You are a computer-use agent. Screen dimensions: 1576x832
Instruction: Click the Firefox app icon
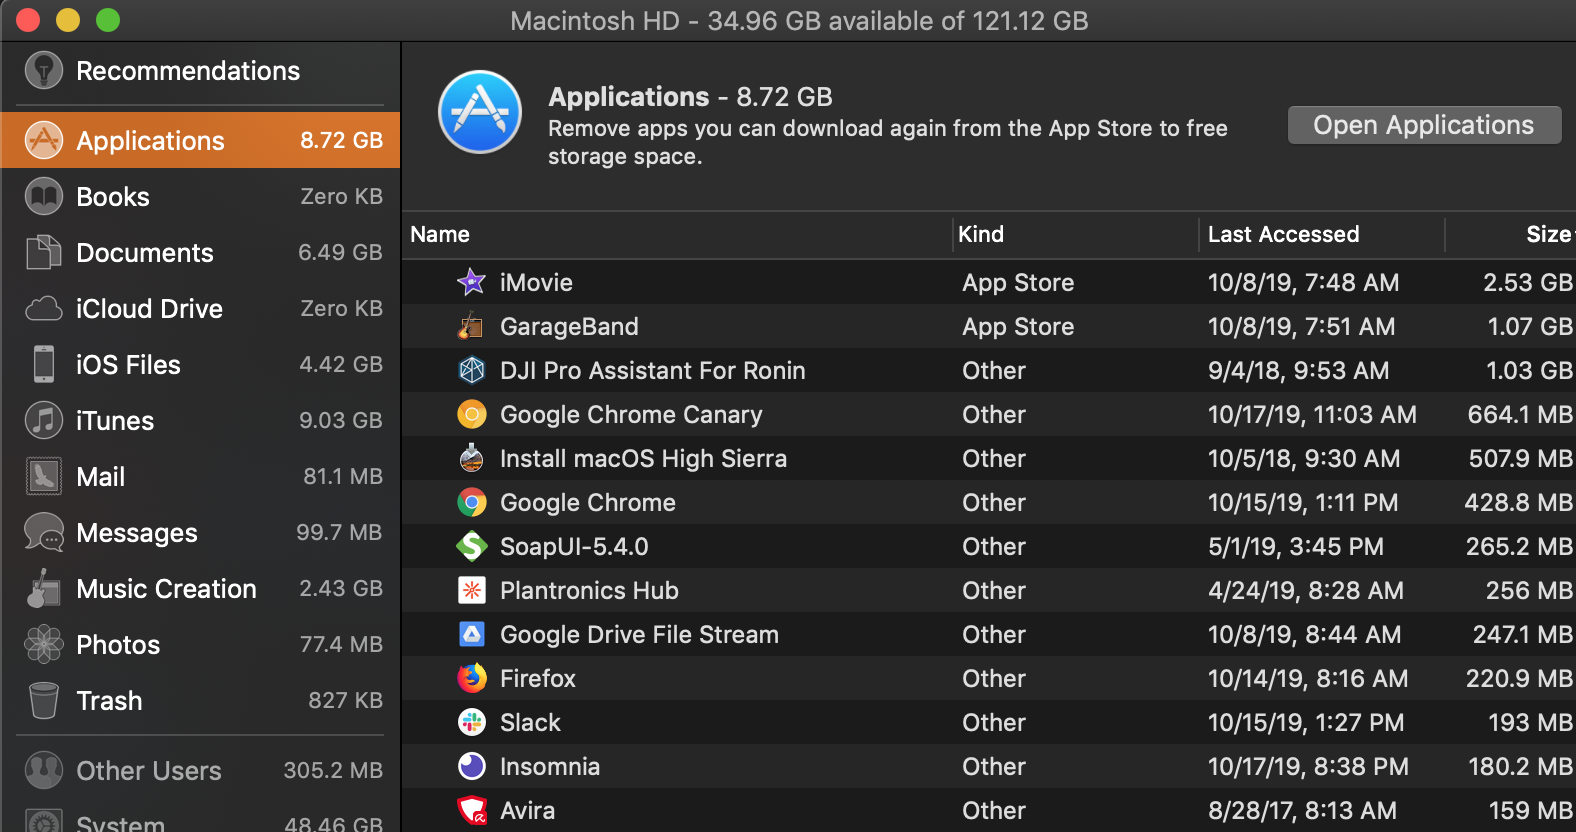(471, 678)
